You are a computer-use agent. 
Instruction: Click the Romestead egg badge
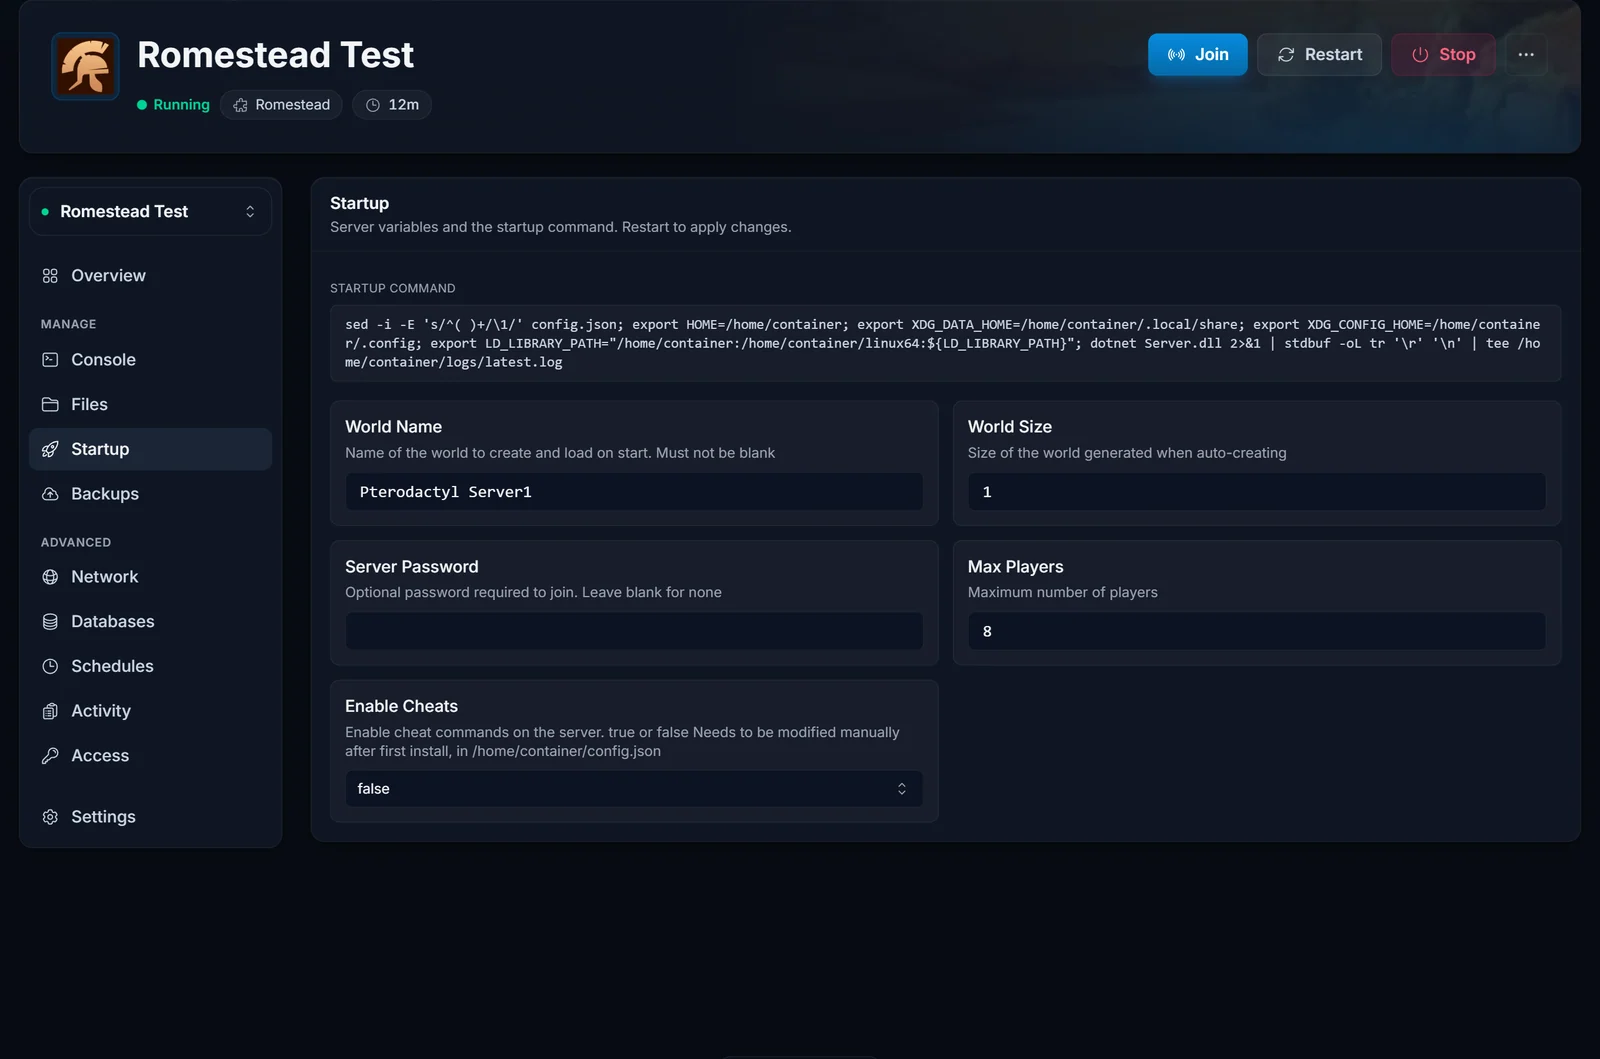pos(281,105)
